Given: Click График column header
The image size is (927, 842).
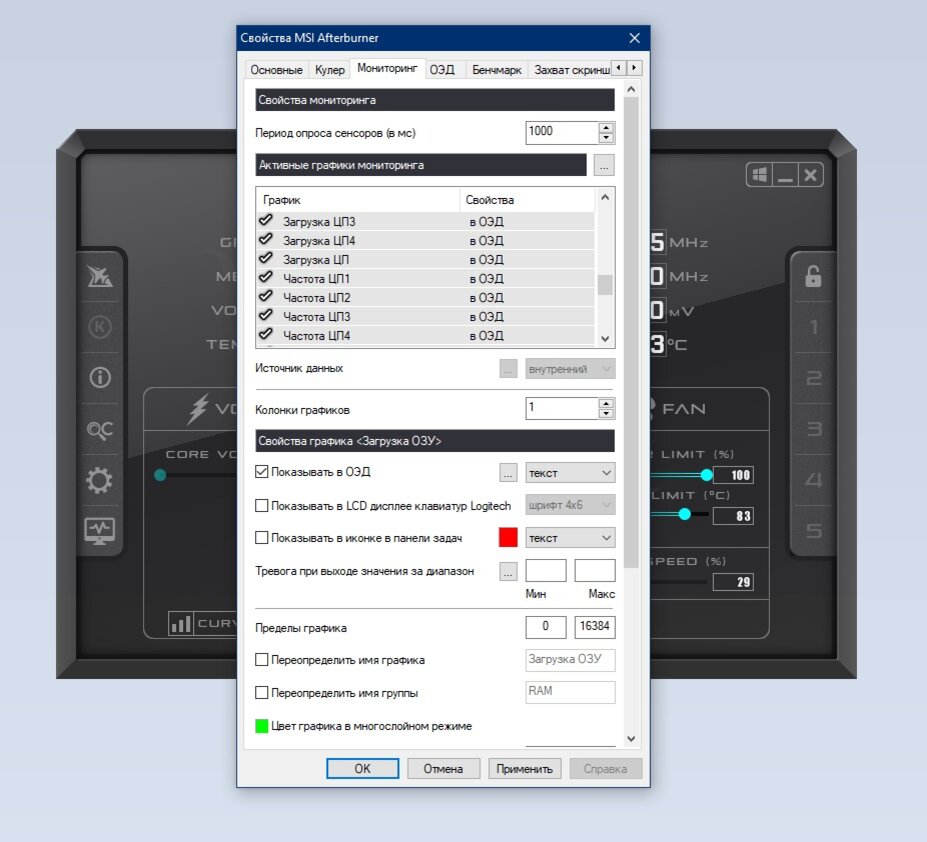Looking at the screenshot, I should [x=358, y=200].
